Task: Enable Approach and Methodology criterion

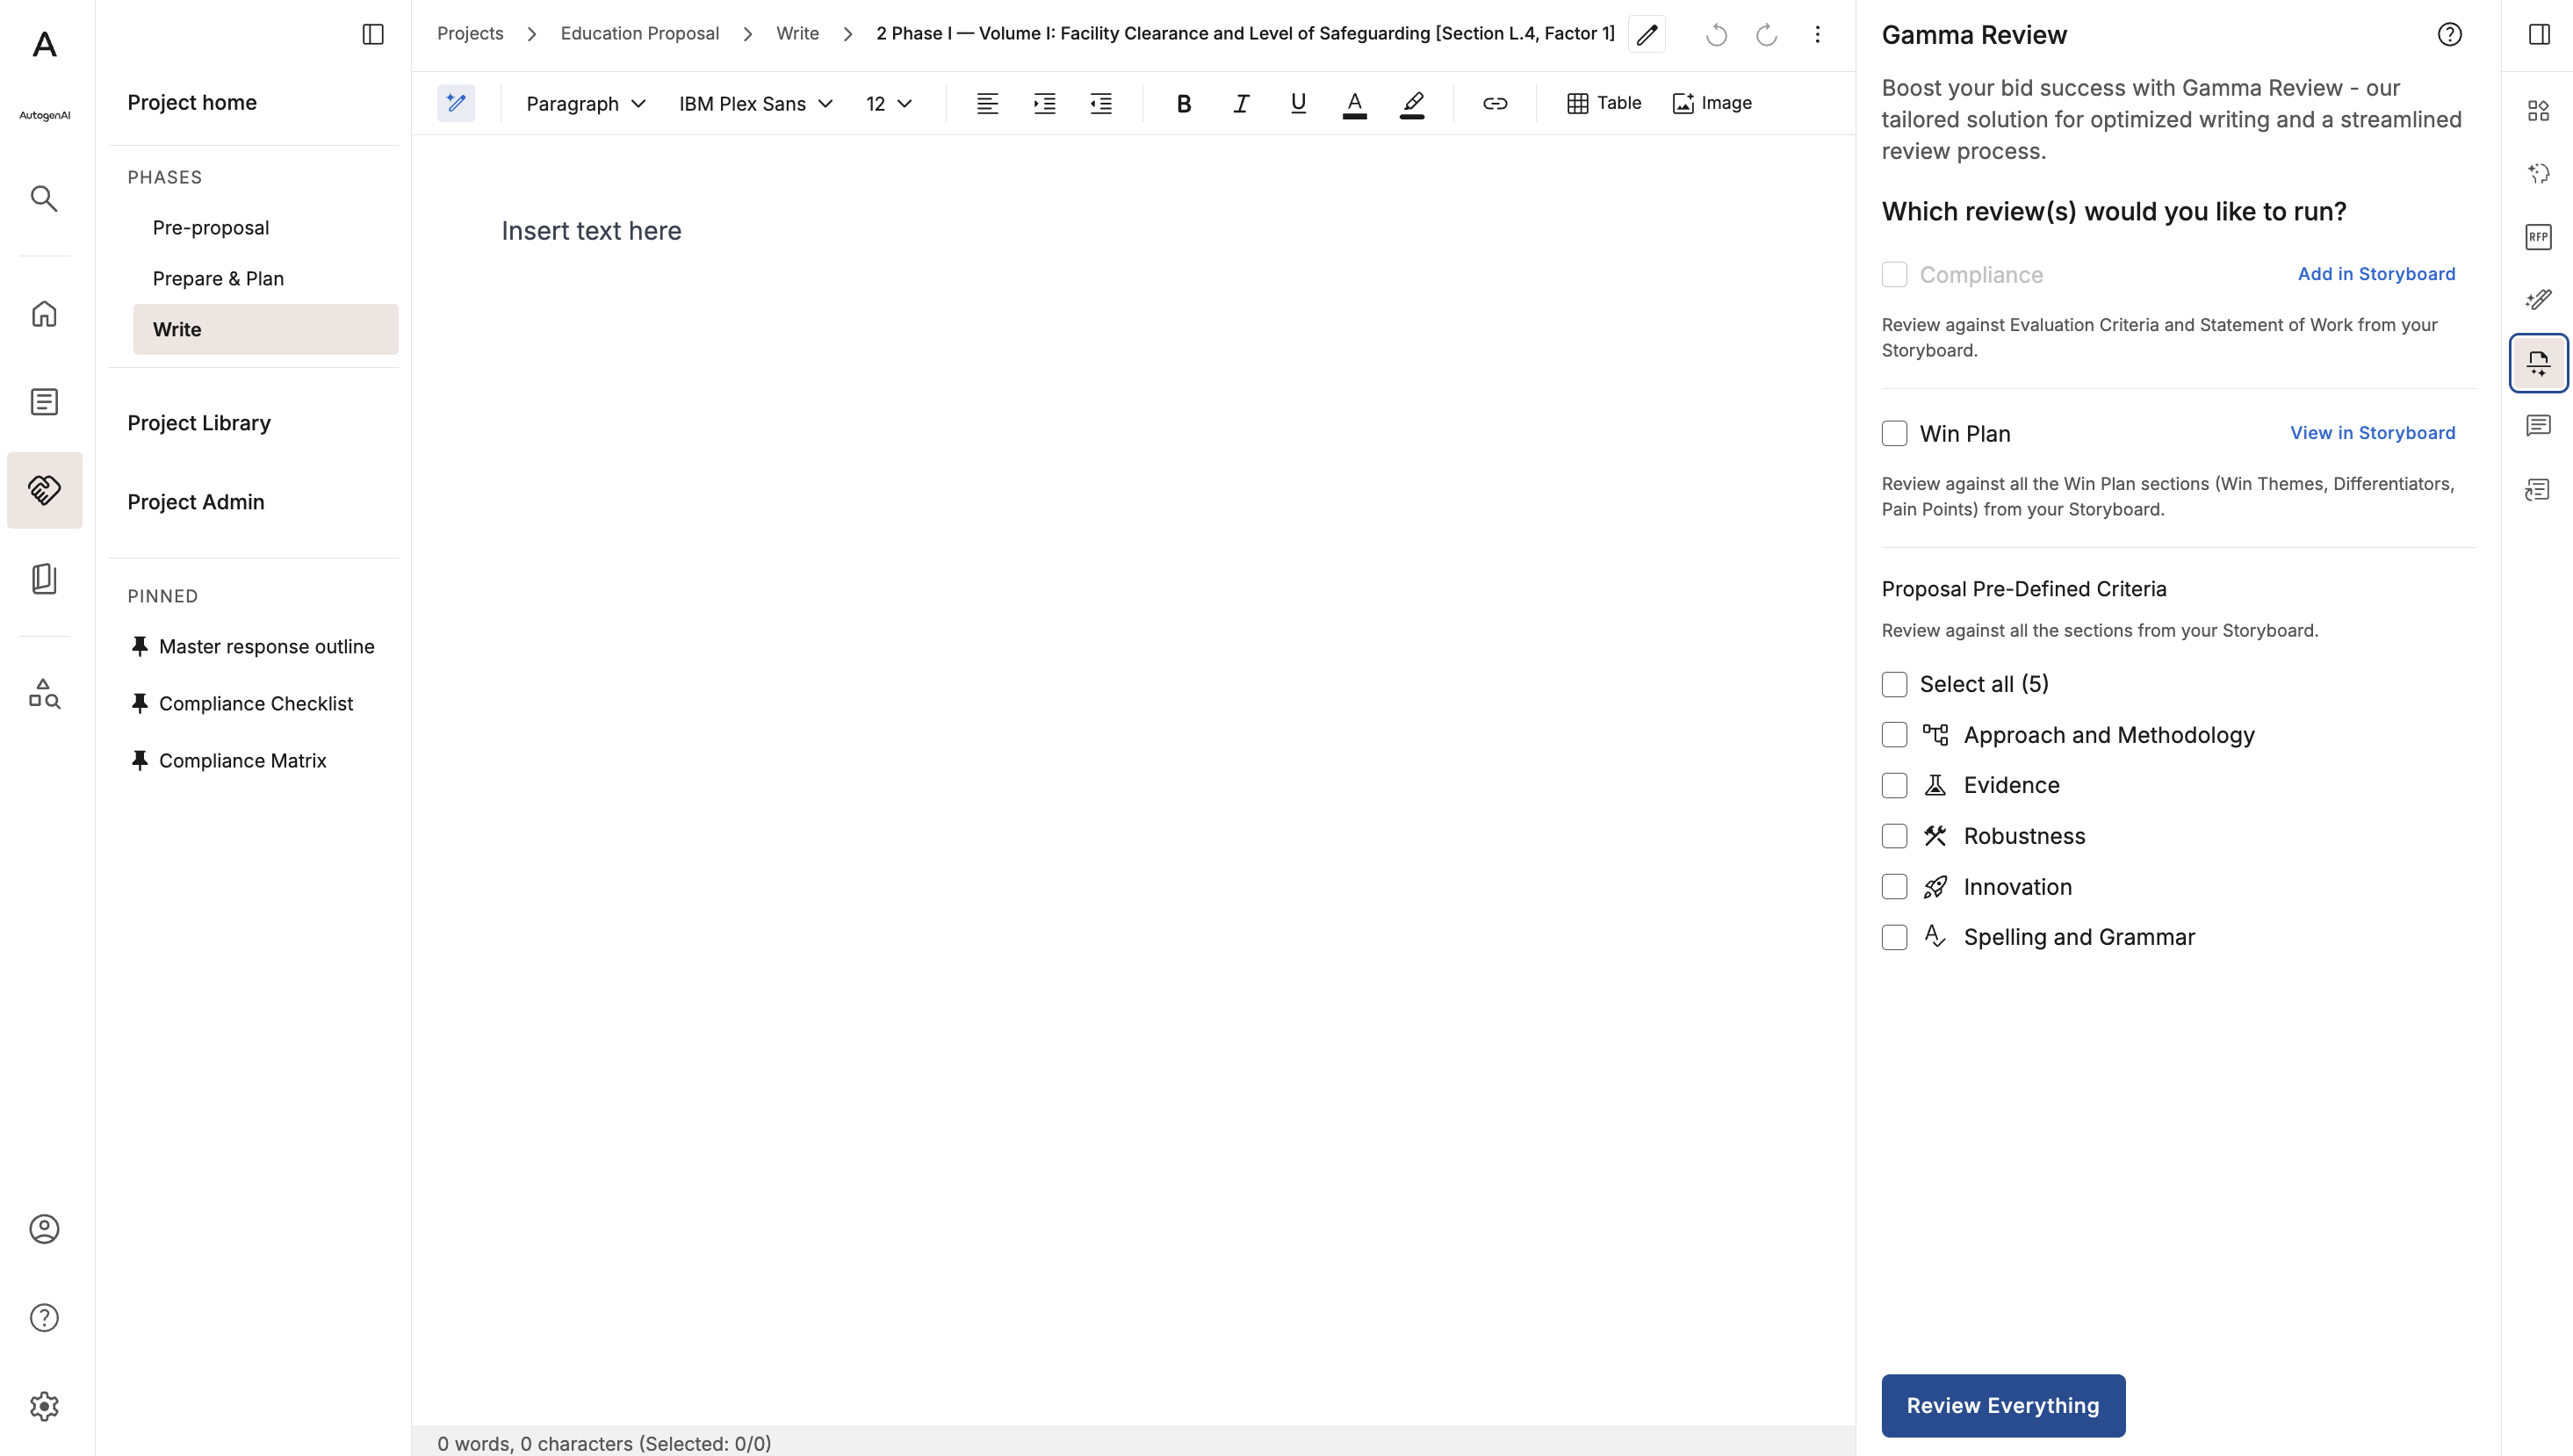Action: coord(1894,735)
